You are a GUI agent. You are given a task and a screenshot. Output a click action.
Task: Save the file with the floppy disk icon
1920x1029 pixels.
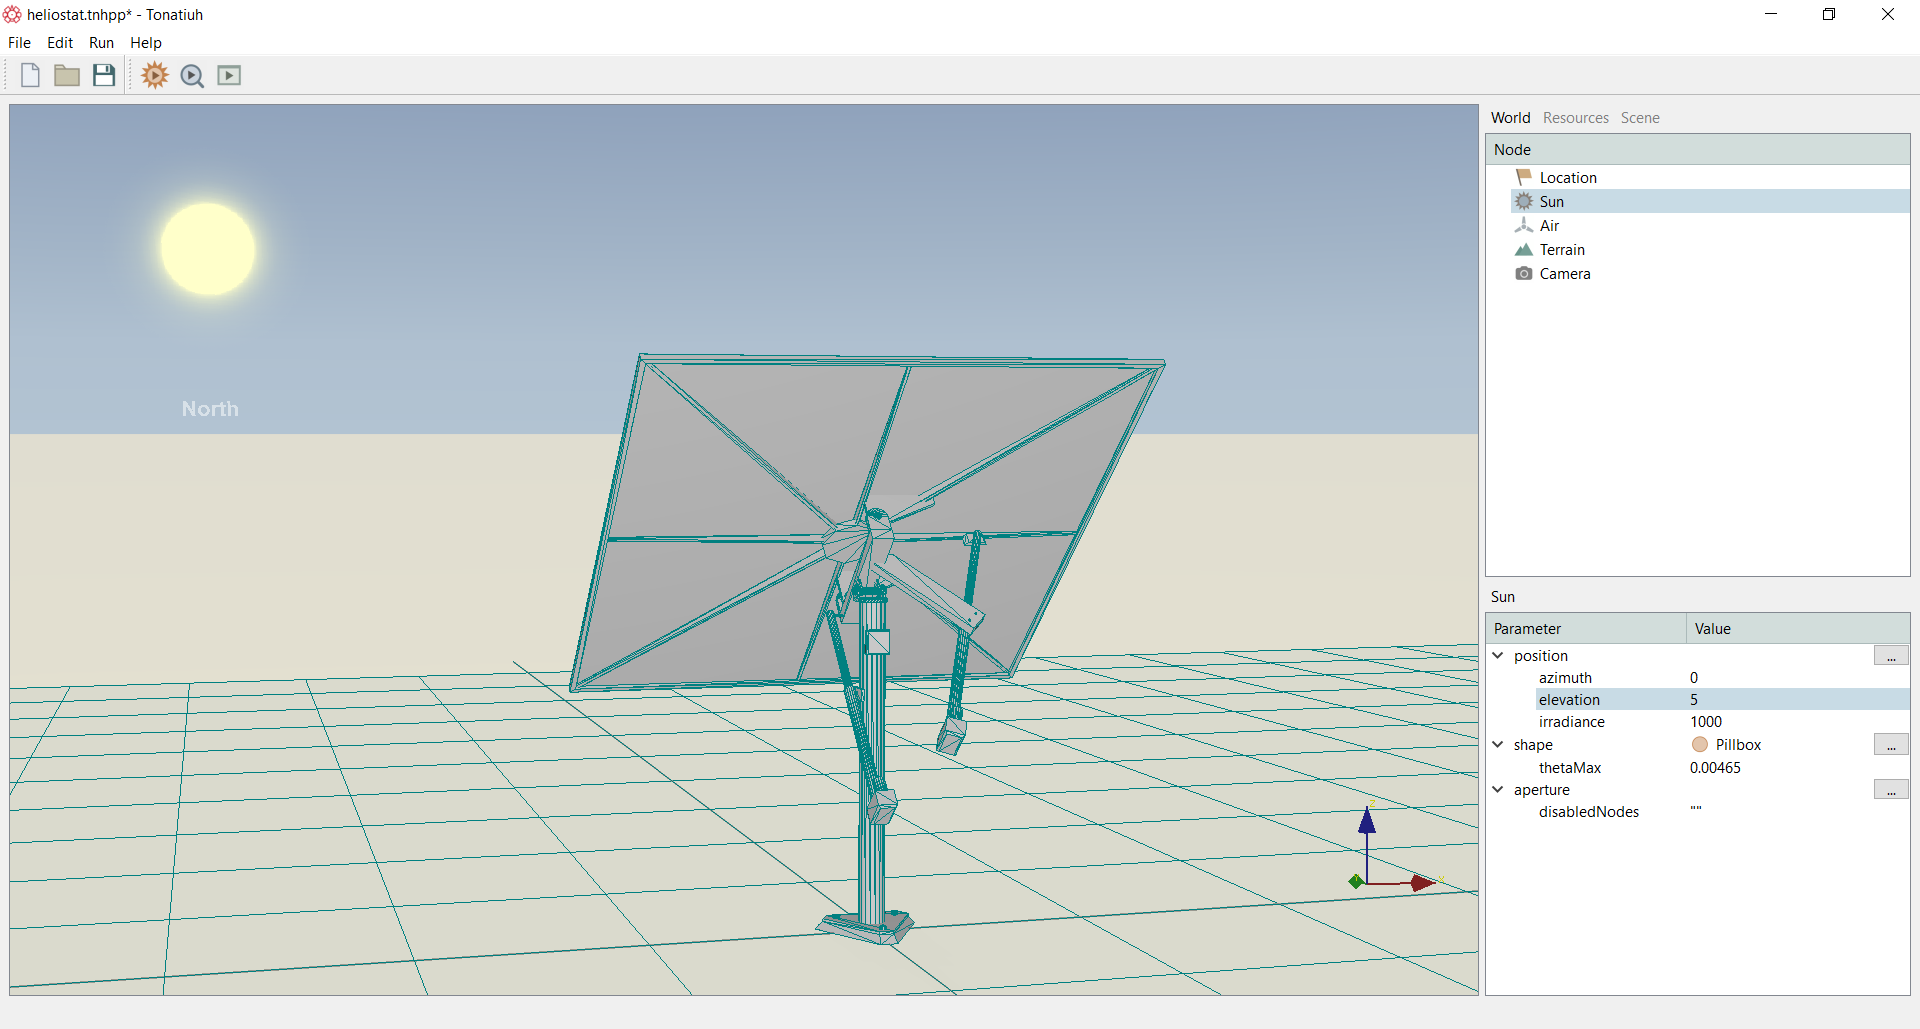tap(104, 75)
